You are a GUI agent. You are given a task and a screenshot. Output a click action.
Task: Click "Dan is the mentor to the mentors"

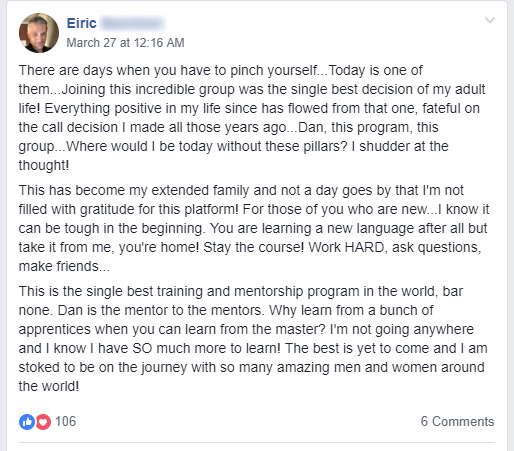(x=161, y=310)
